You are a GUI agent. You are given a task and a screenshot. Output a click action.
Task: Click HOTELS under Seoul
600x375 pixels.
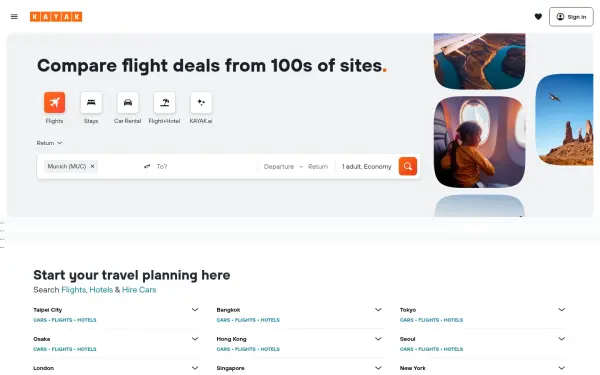coord(453,349)
